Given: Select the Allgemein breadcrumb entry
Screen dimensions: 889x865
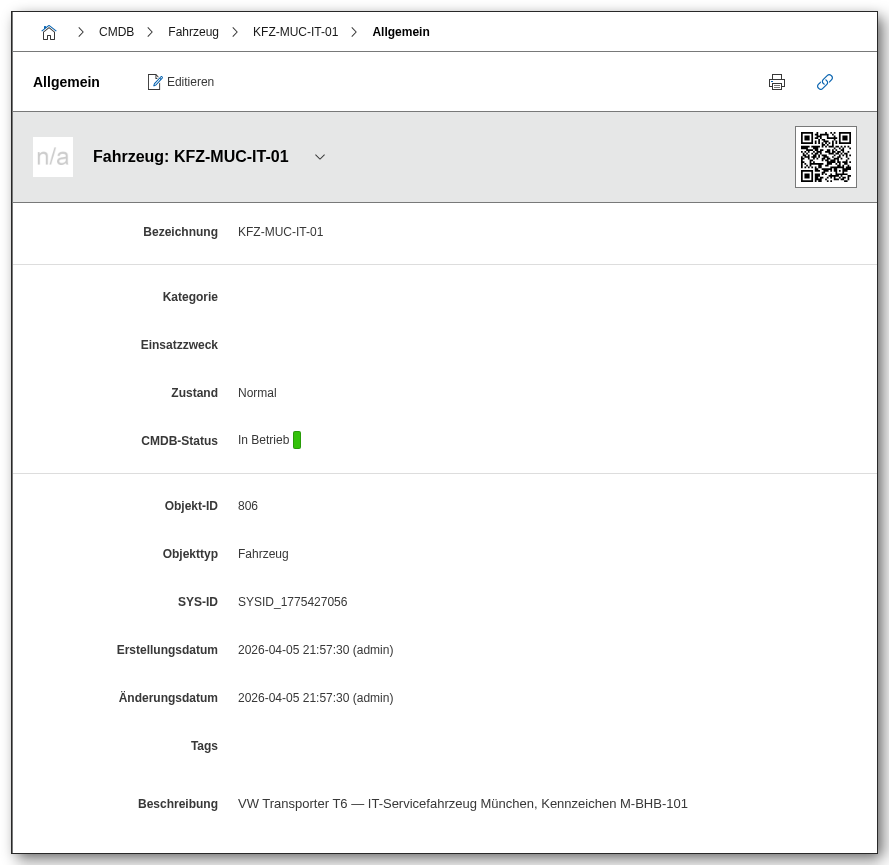Looking at the screenshot, I should 401,32.
